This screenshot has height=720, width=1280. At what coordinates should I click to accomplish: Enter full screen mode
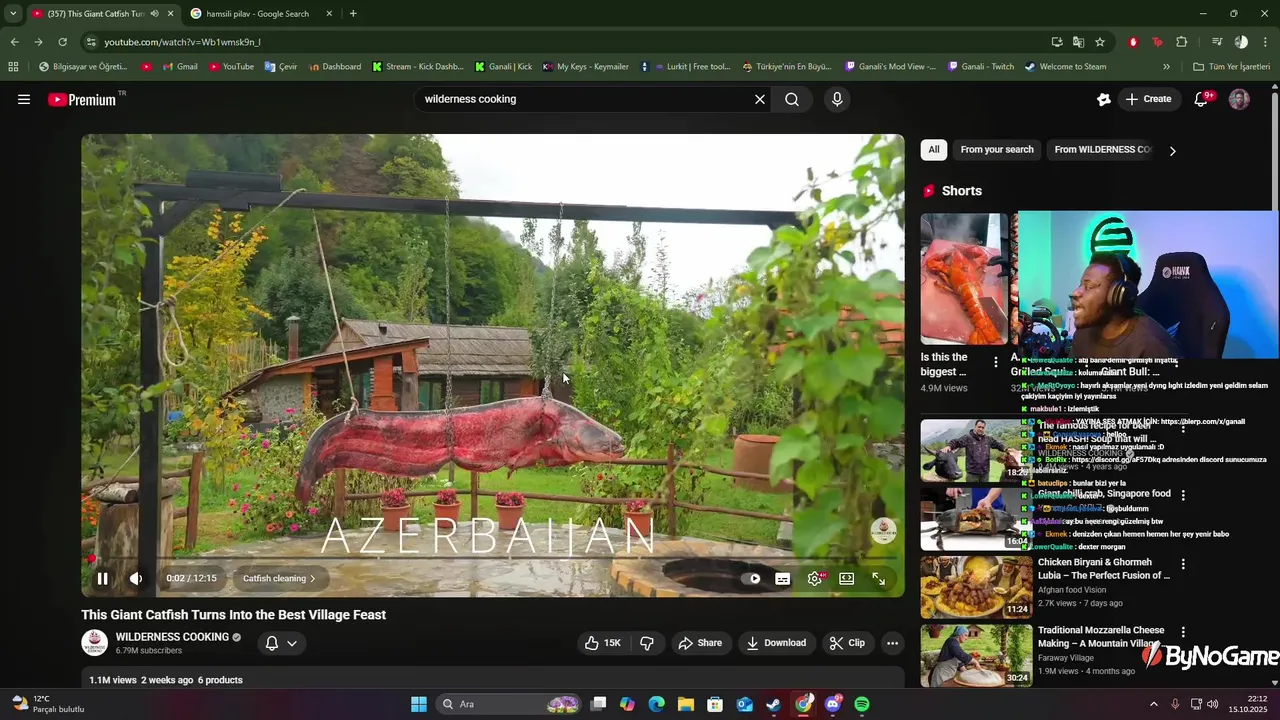pos(879,578)
